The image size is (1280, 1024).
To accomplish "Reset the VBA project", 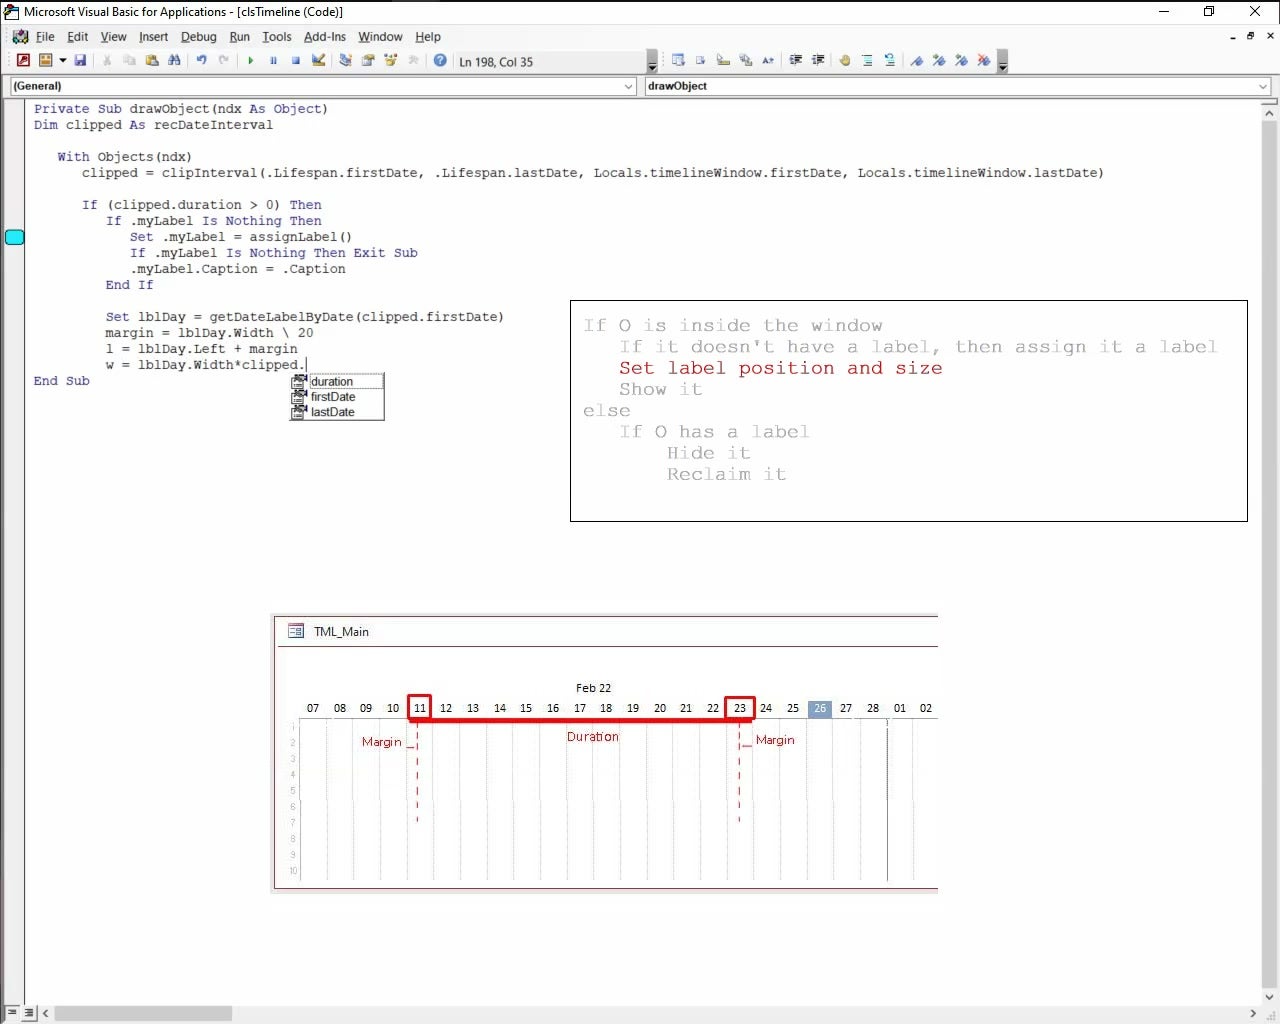I will tap(296, 60).
